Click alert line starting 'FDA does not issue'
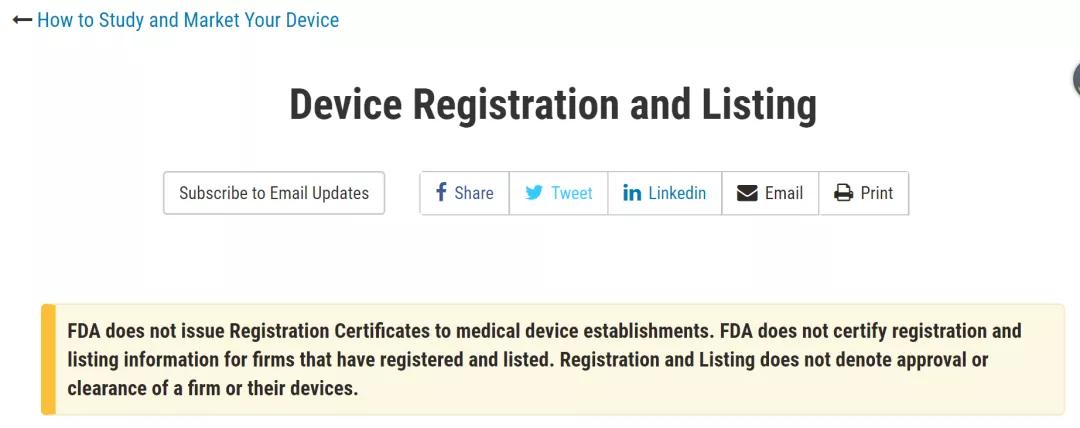Screen dimensions: 1080x428 point(544,331)
